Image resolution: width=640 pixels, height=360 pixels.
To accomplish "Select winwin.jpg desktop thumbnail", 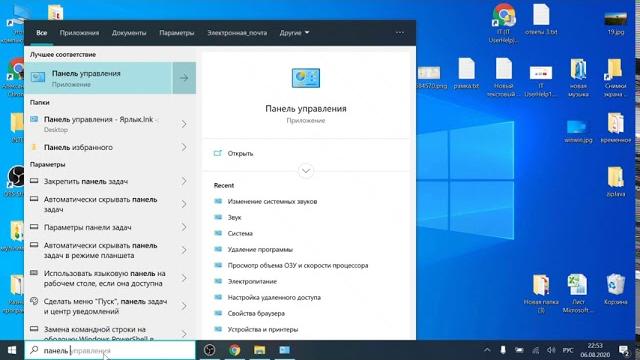I will point(578,131).
